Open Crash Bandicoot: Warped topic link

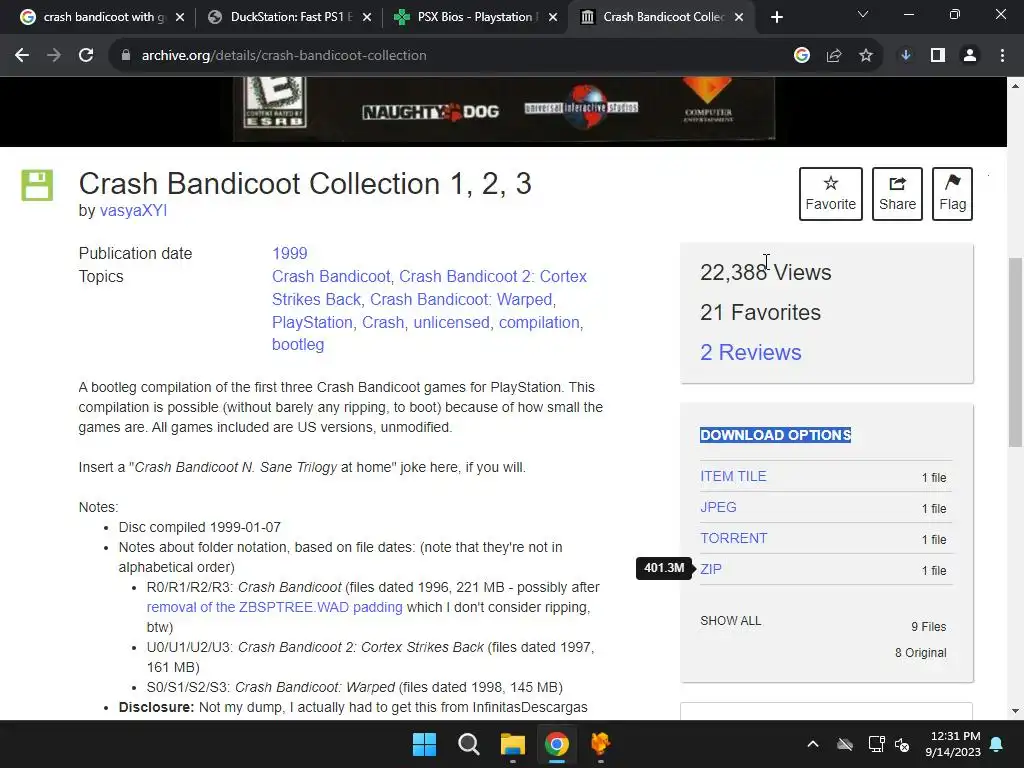(461, 299)
